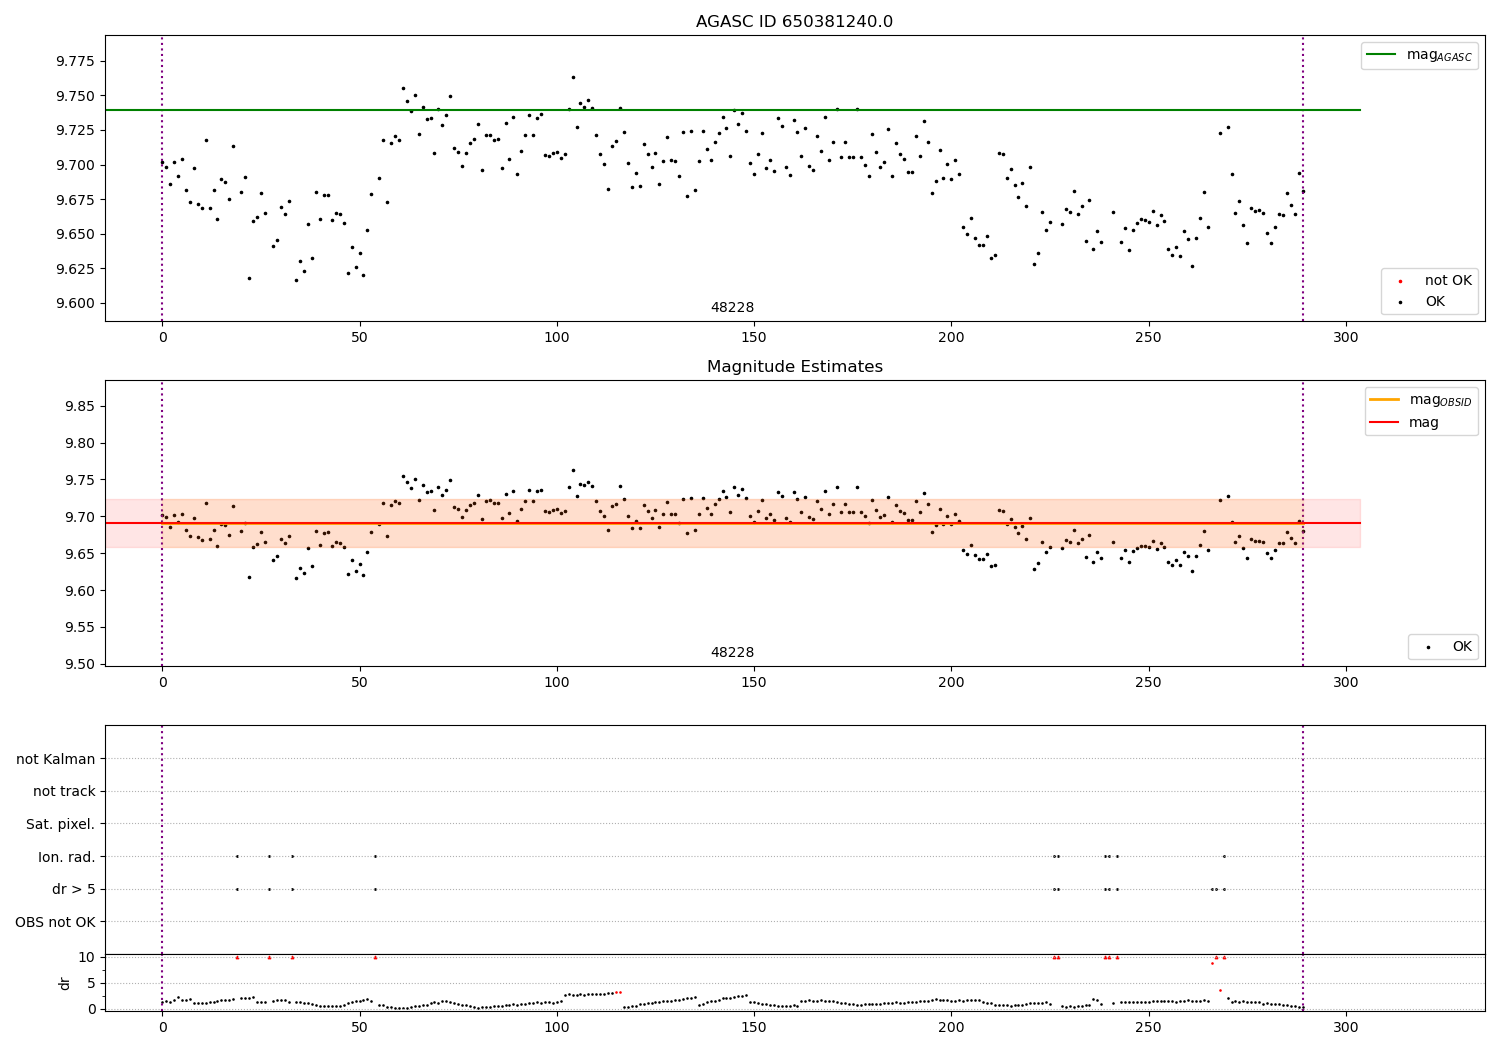The image size is (1500, 1050).
Task: Select the mag AGASC legend label
Action: [x=1439, y=55]
